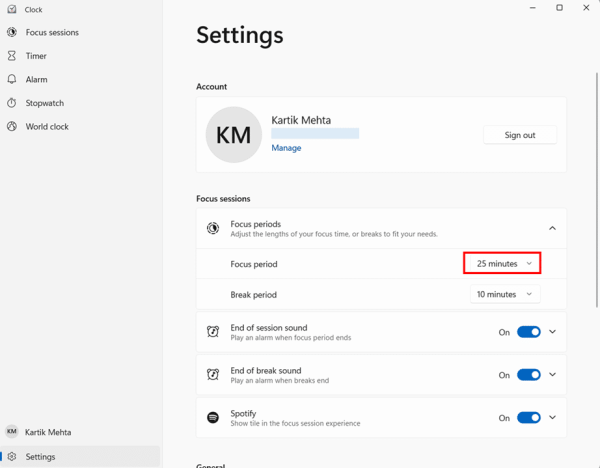Open the Break period 10 minutes dropdown
The image size is (600, 468).
click(x=505, y=294)
